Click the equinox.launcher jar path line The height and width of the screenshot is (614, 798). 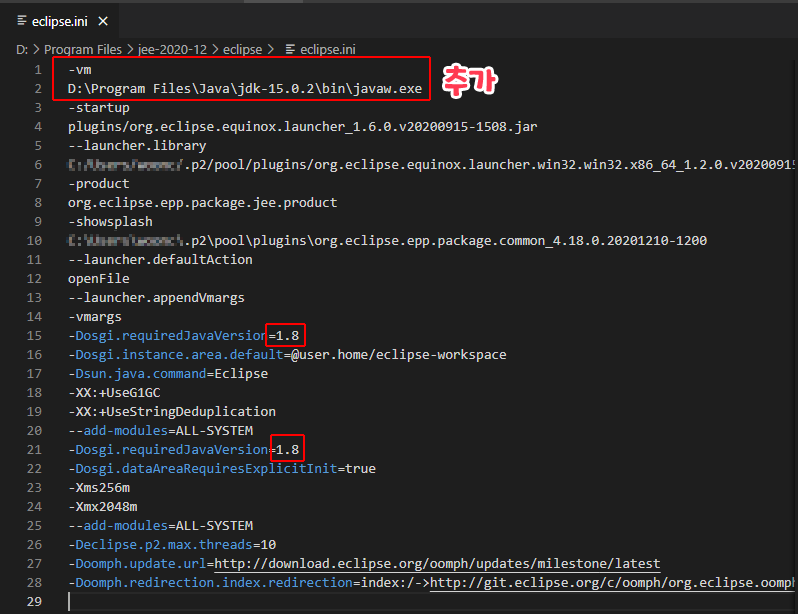point(302,127)
